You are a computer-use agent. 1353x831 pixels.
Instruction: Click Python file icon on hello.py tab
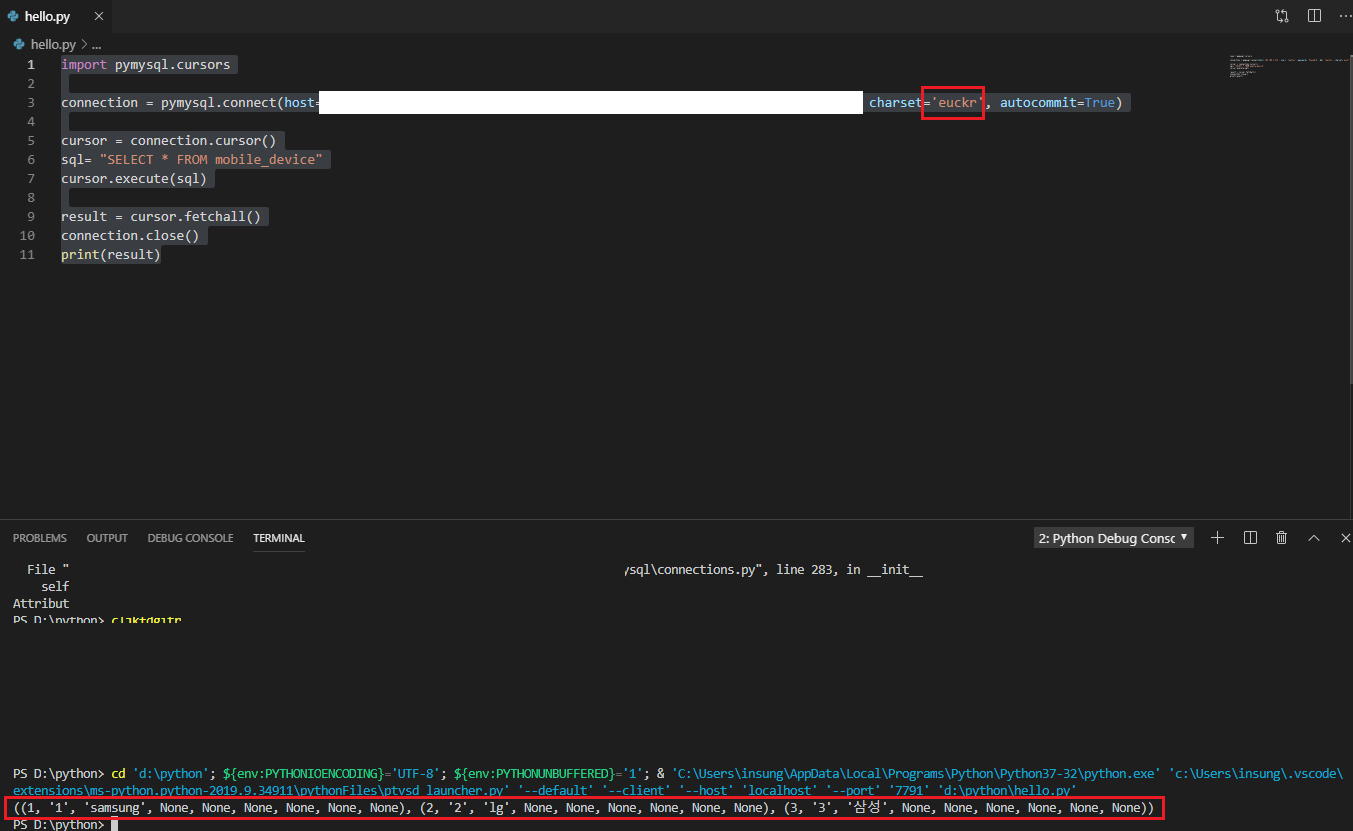tap(12, 17)
